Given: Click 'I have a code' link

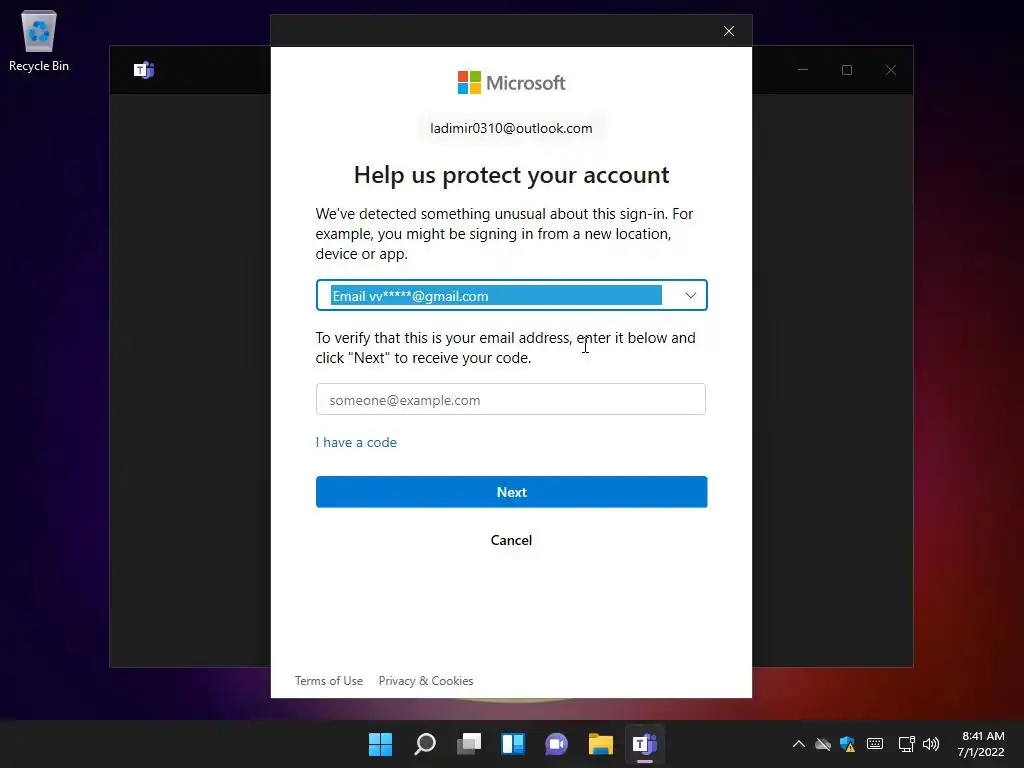Looking at the screenshot, I should point(356,442).
